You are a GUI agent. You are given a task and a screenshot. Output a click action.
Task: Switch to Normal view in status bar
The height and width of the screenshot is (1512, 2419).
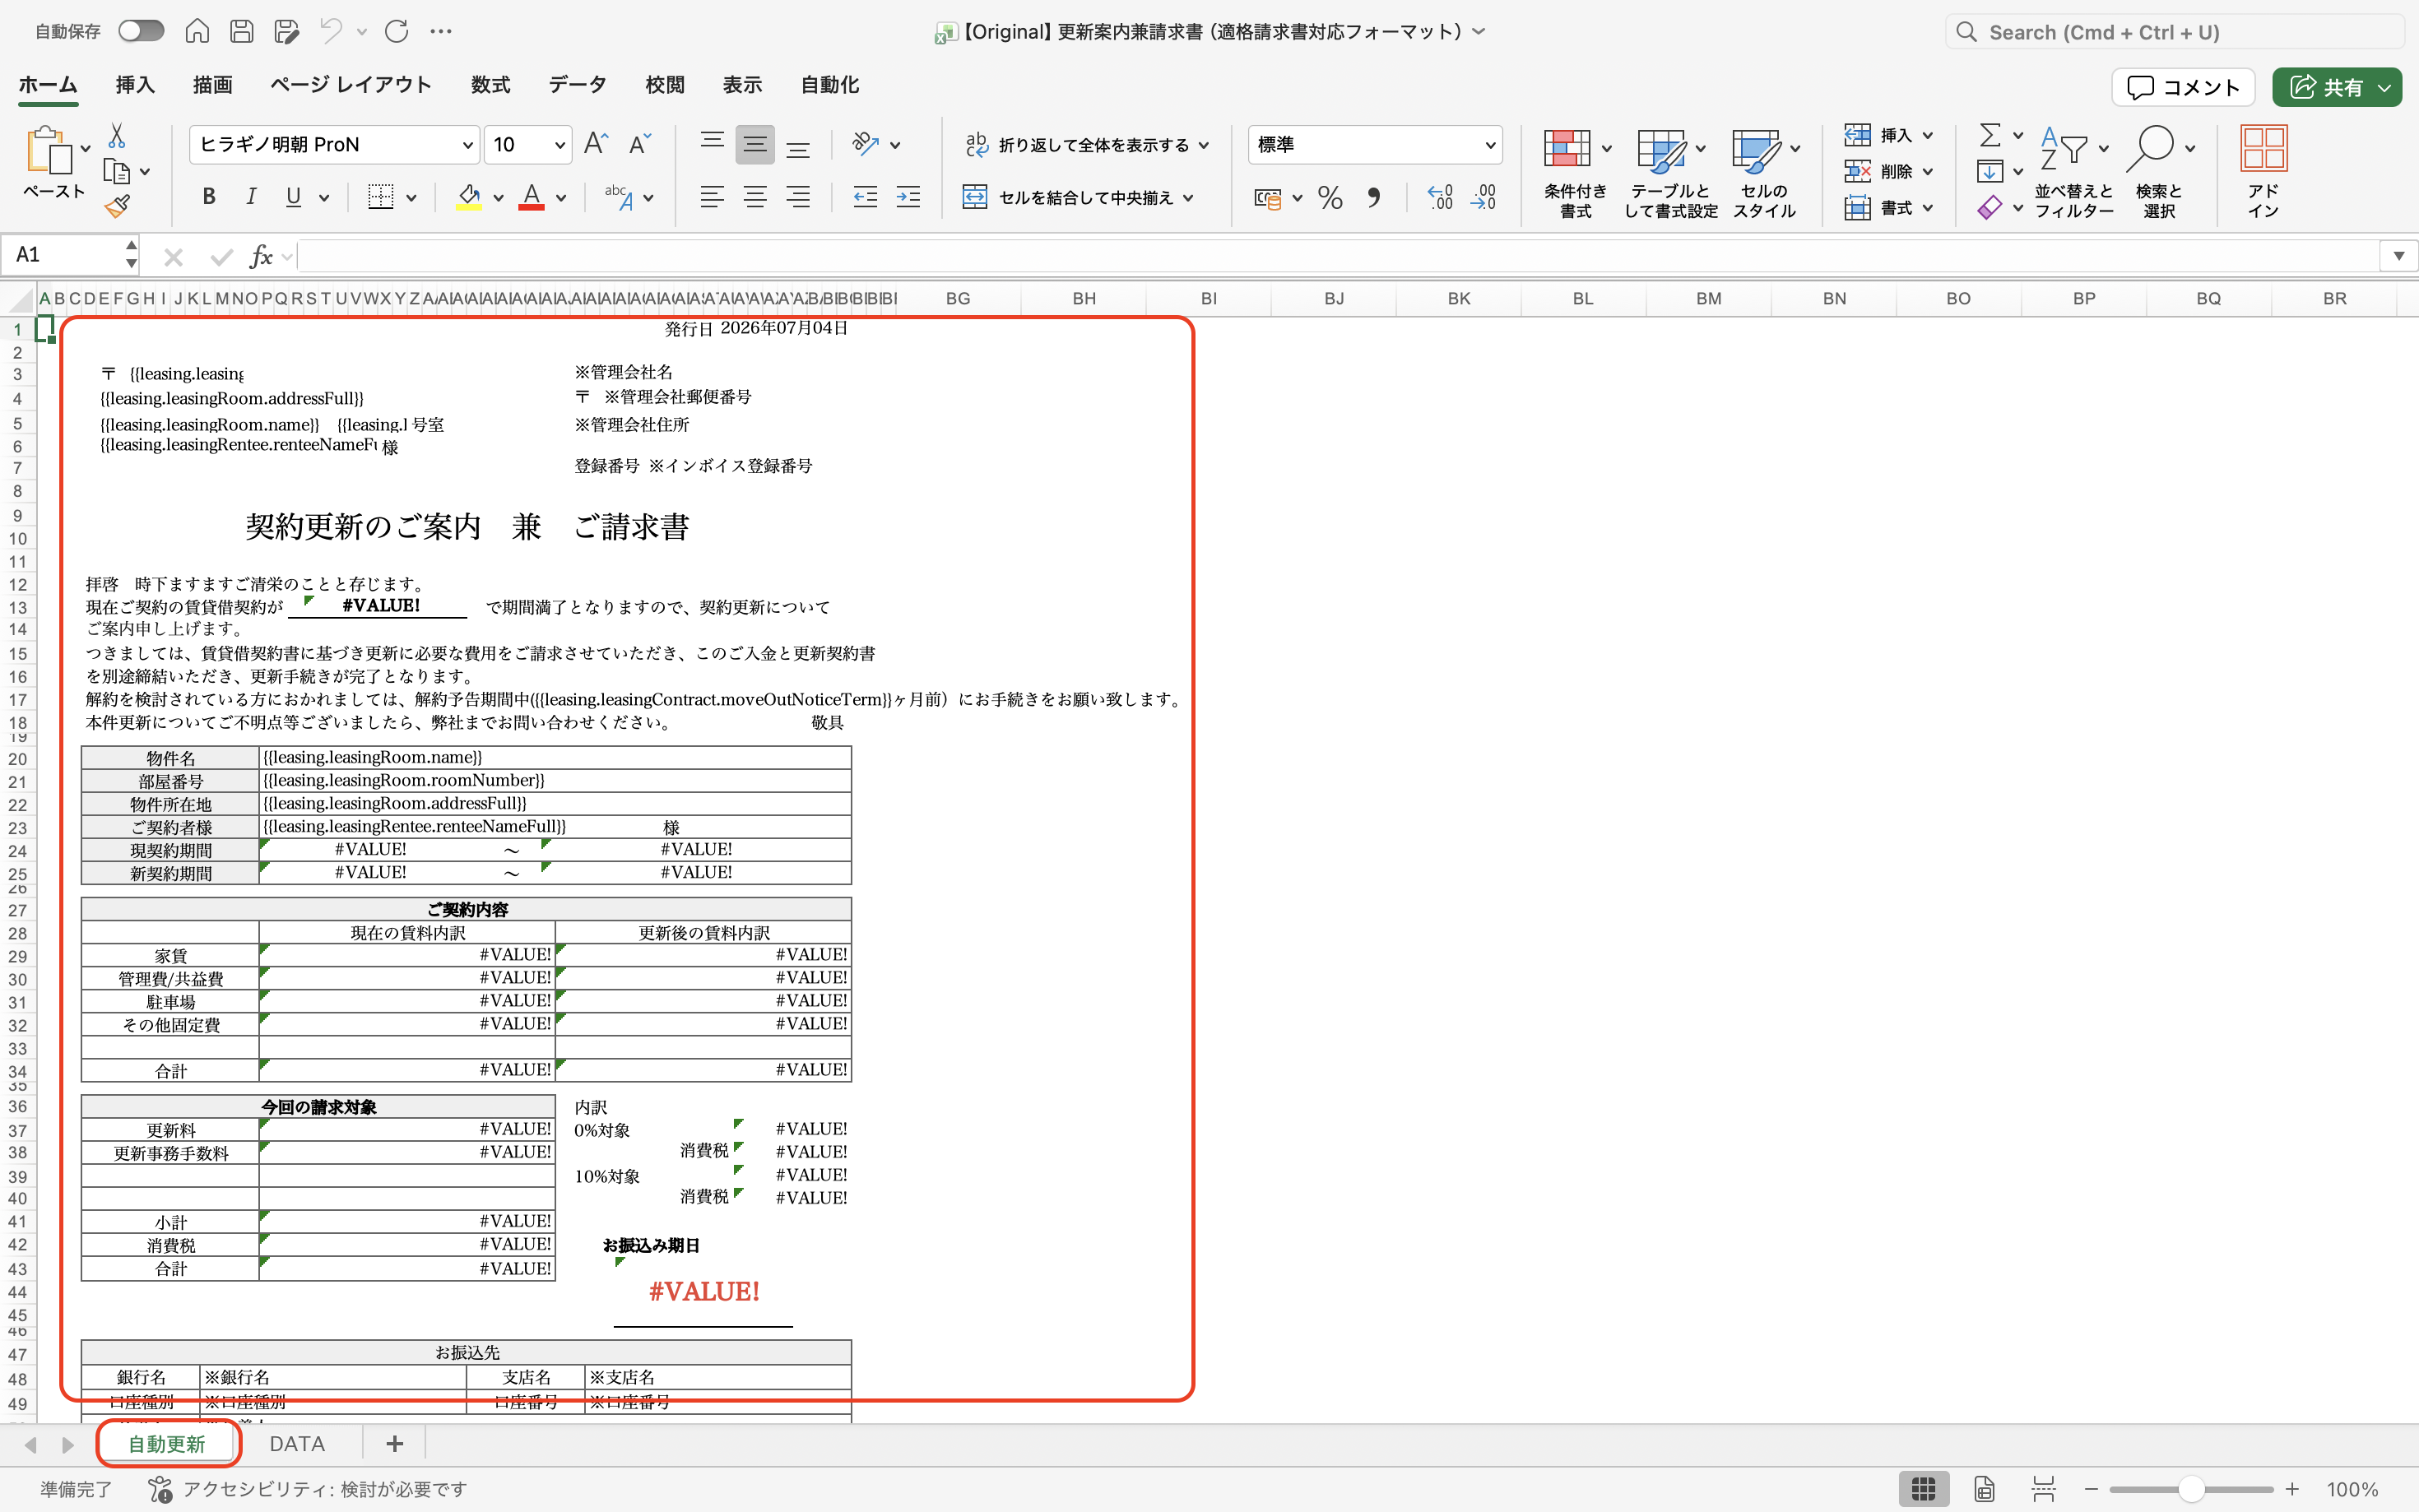[1923, 1489]
